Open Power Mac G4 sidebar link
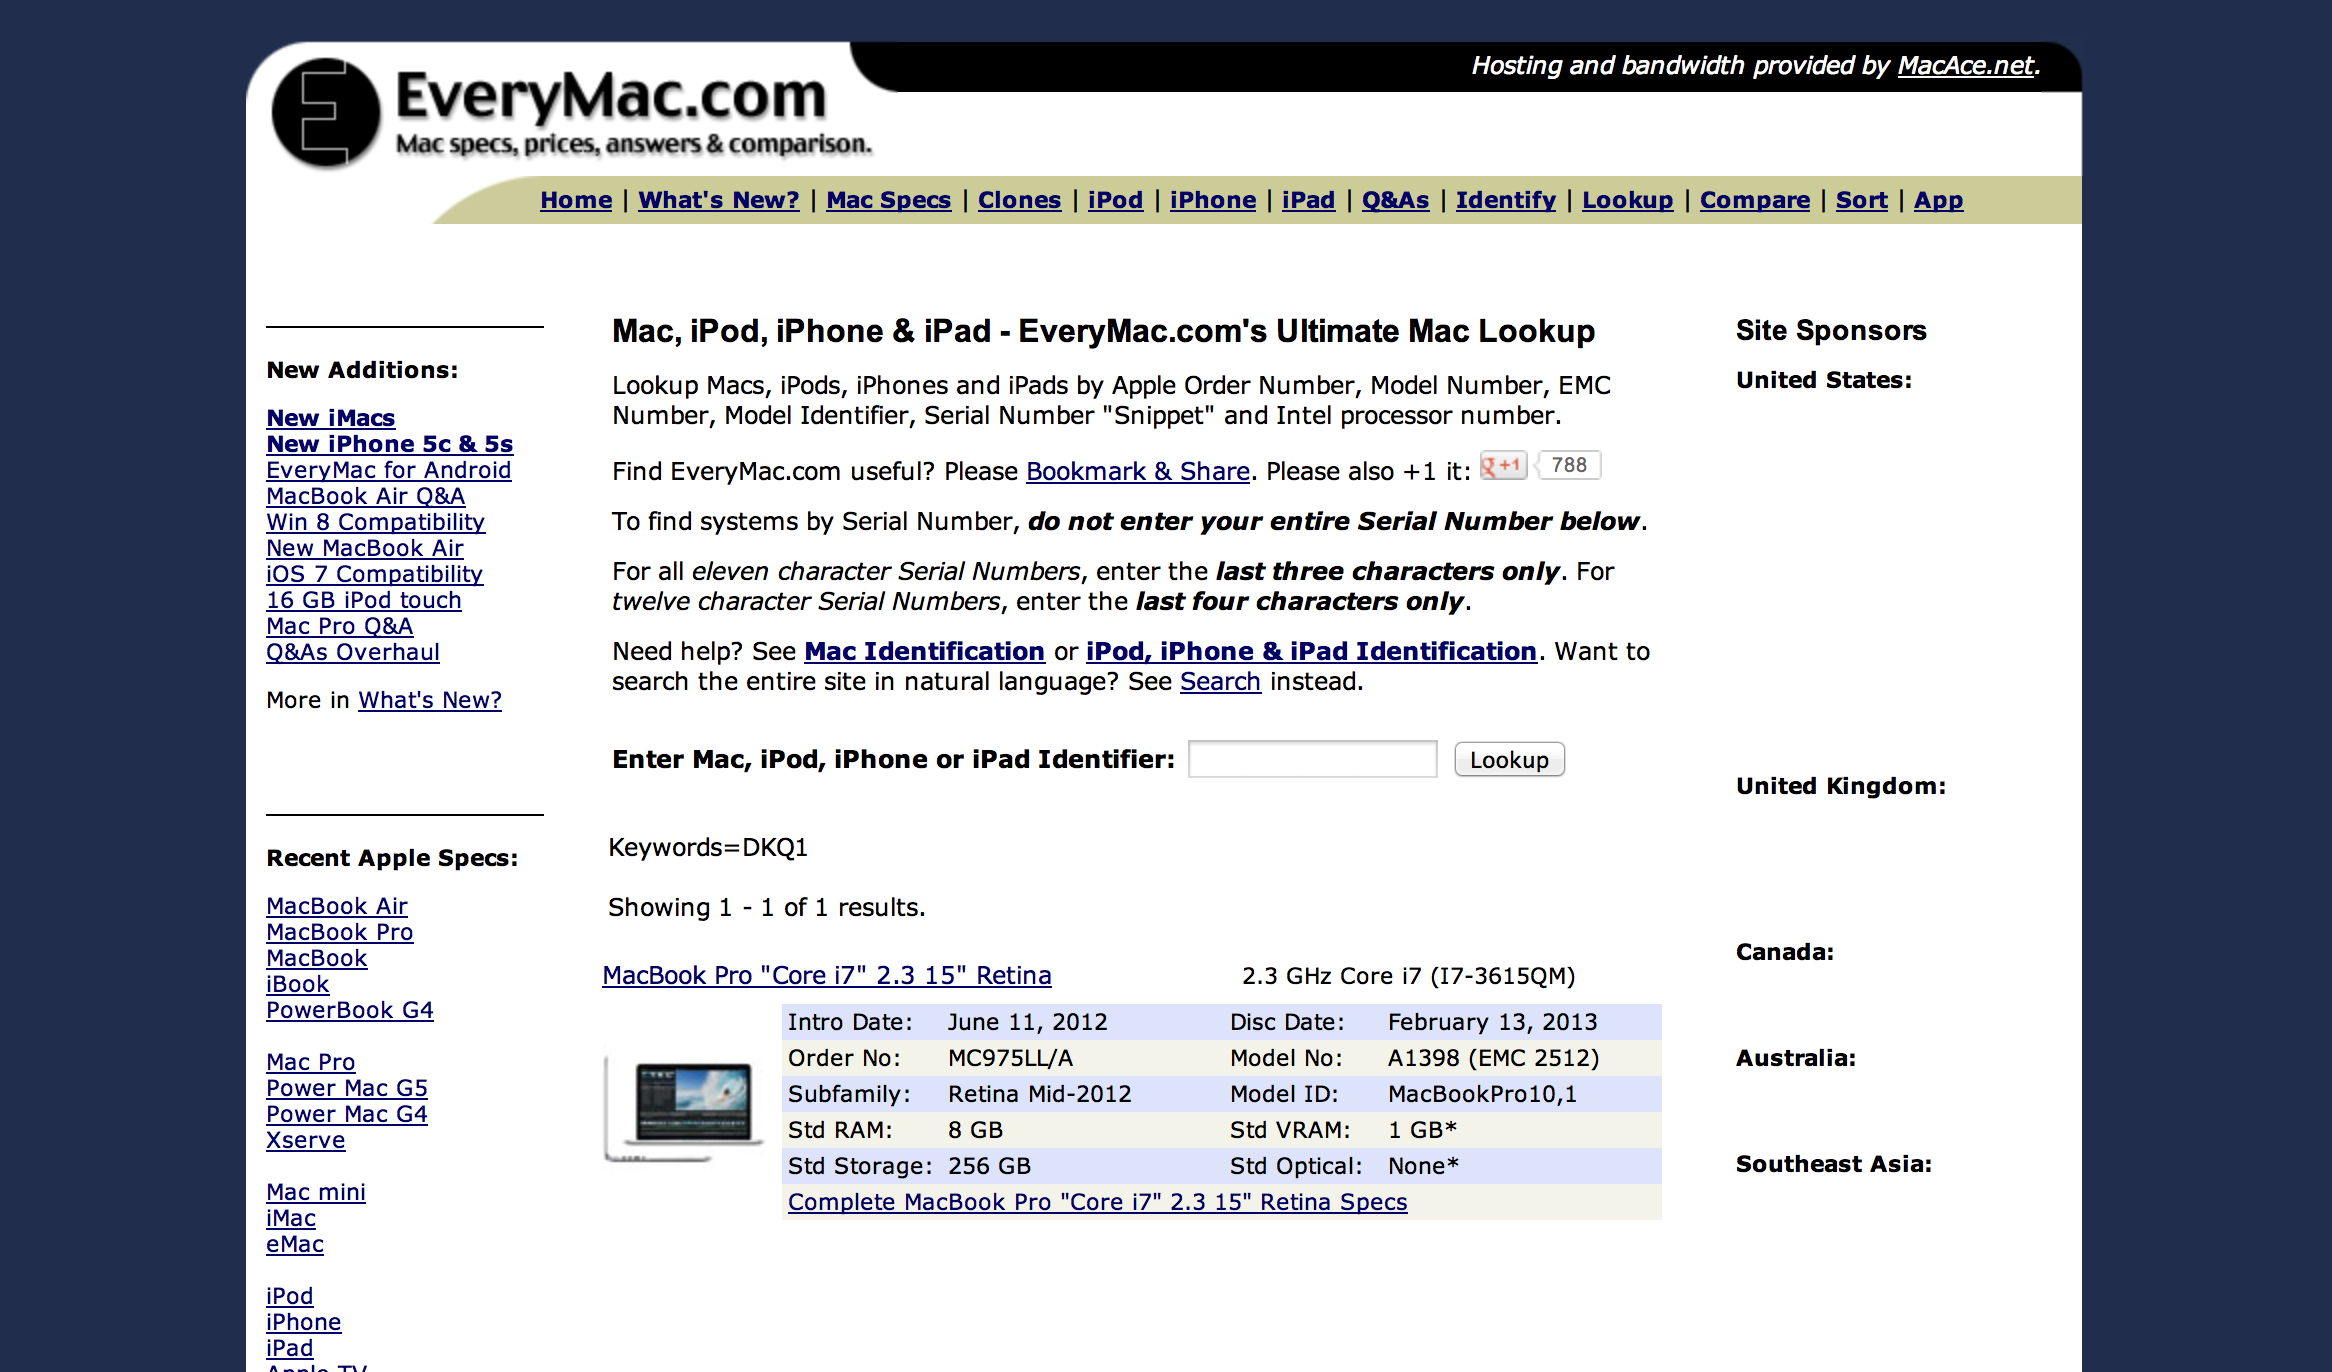The image size is (2332, 1372). pyautogui.click(x=346, y=1114)
